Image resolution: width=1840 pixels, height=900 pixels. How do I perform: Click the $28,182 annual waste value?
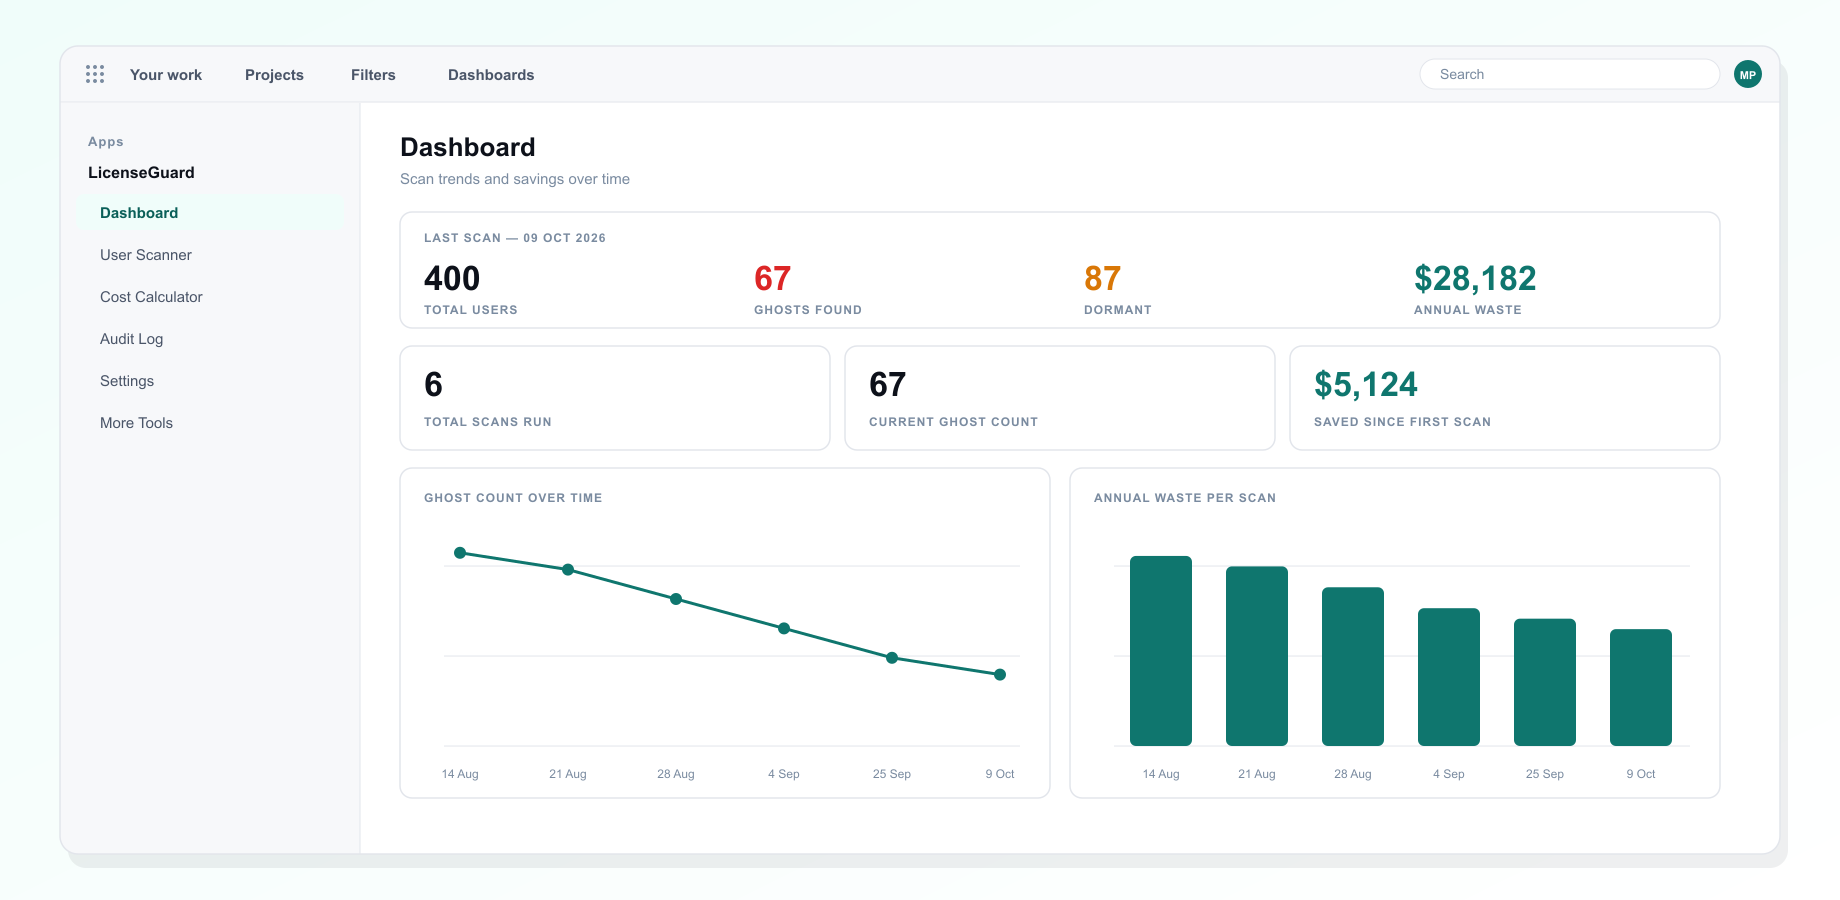pyautogui.click(x=1475, y=278)
